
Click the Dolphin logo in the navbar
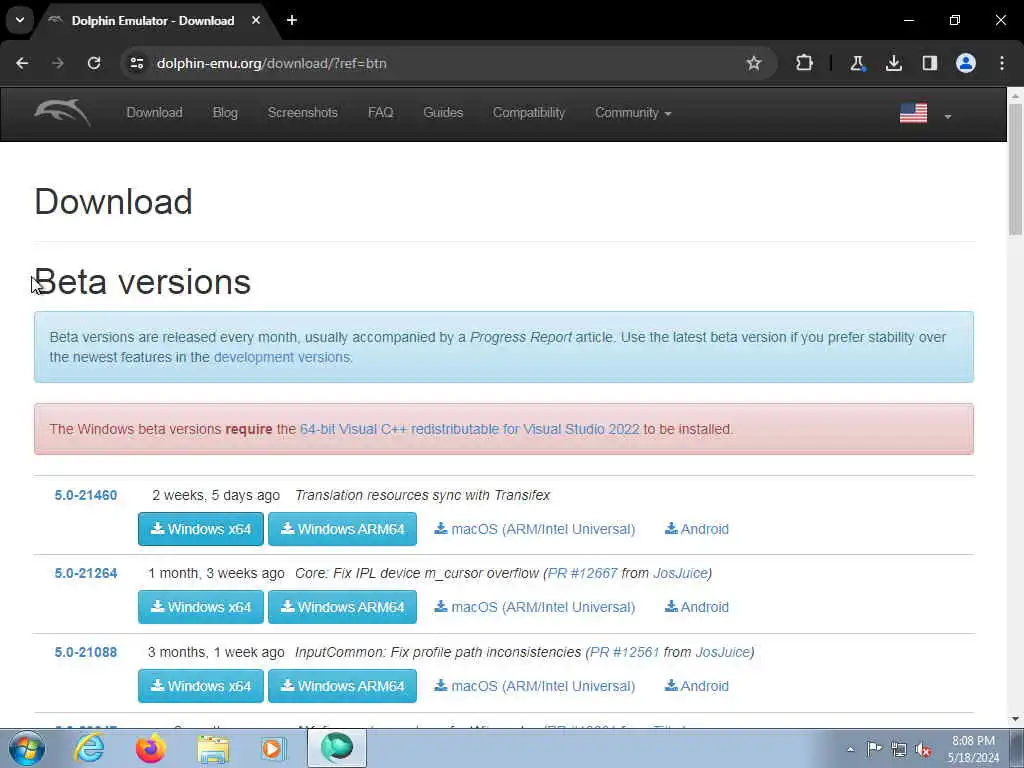(63, 113)
